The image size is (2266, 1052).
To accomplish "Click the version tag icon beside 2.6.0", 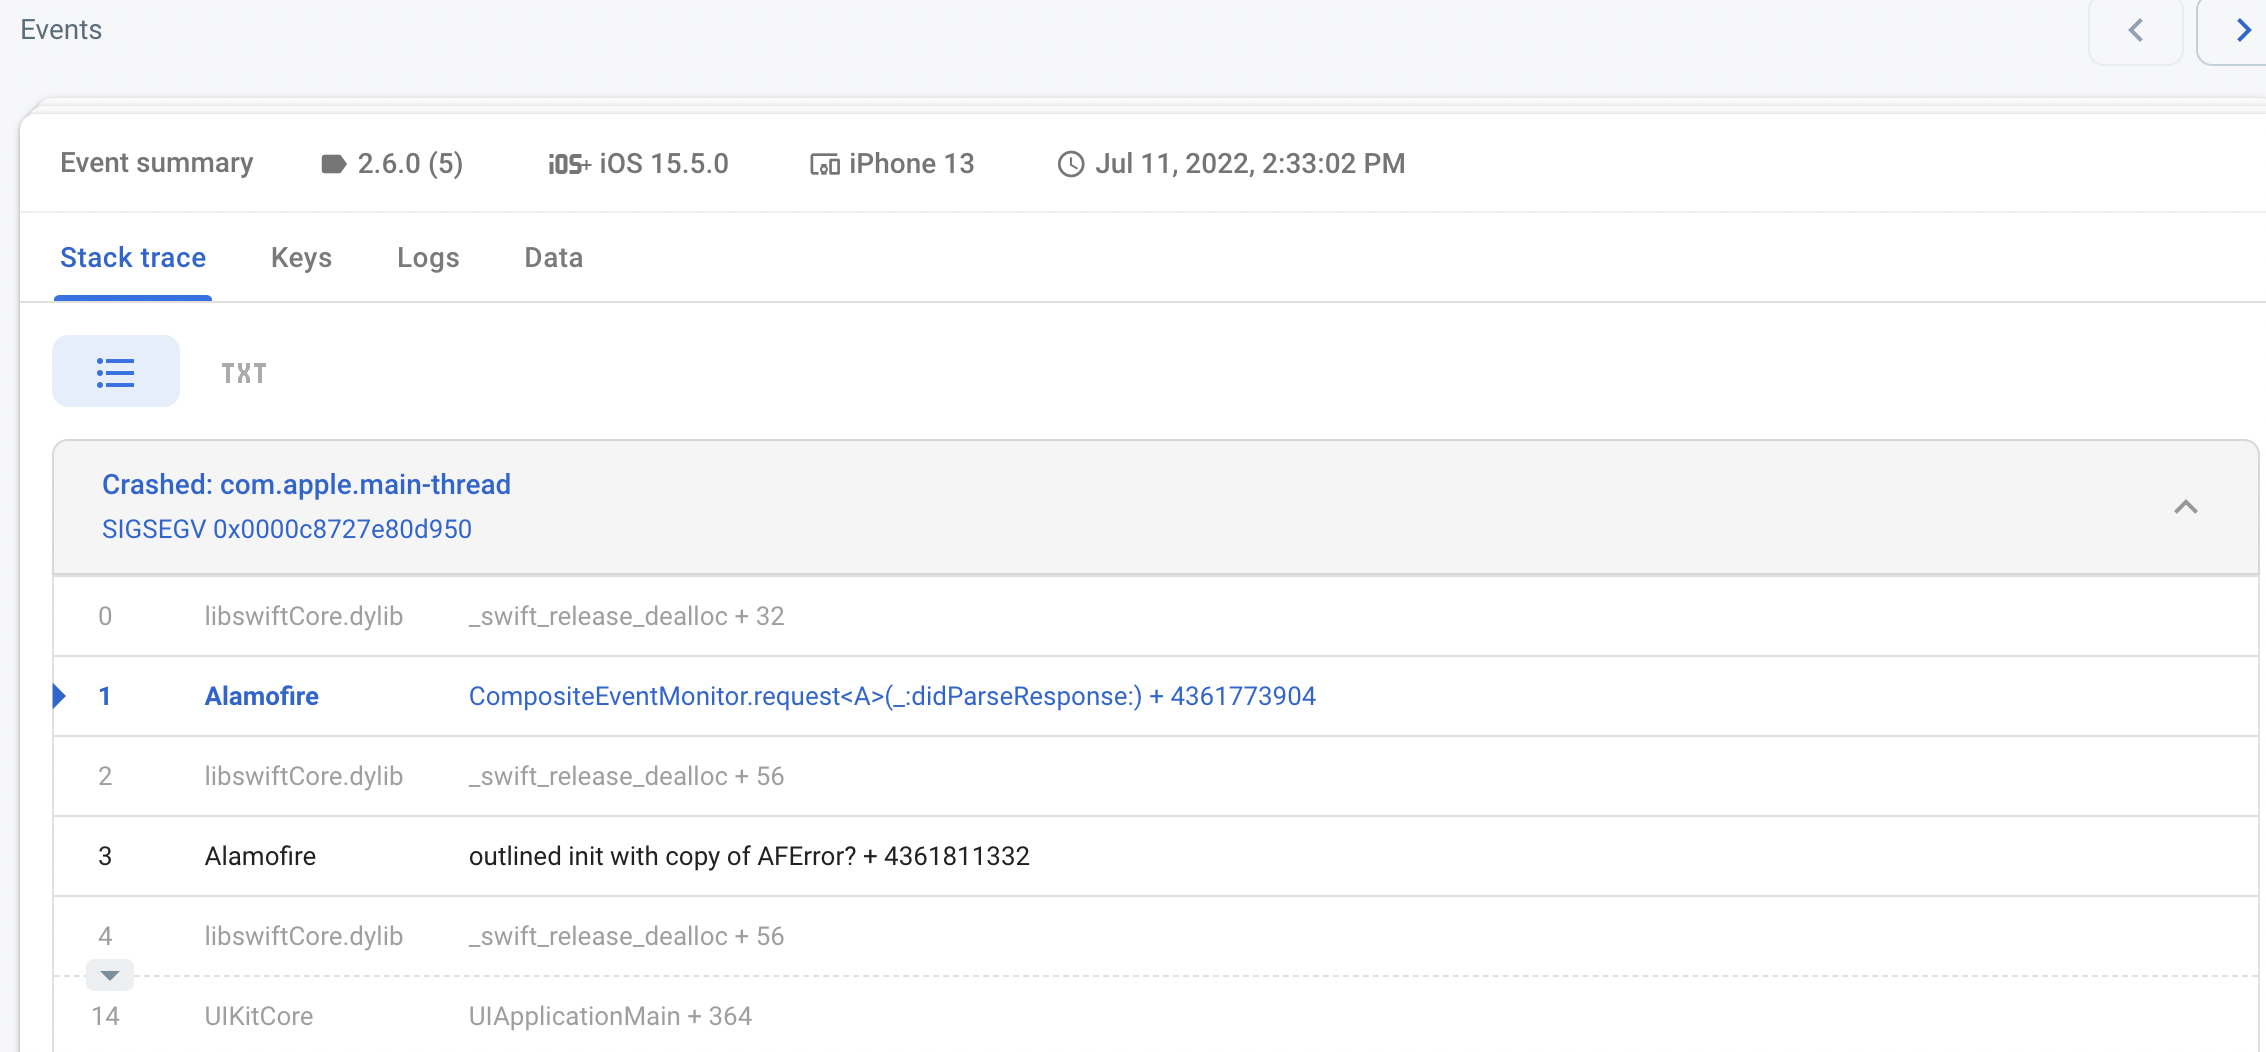I will (x=333, y=162).
